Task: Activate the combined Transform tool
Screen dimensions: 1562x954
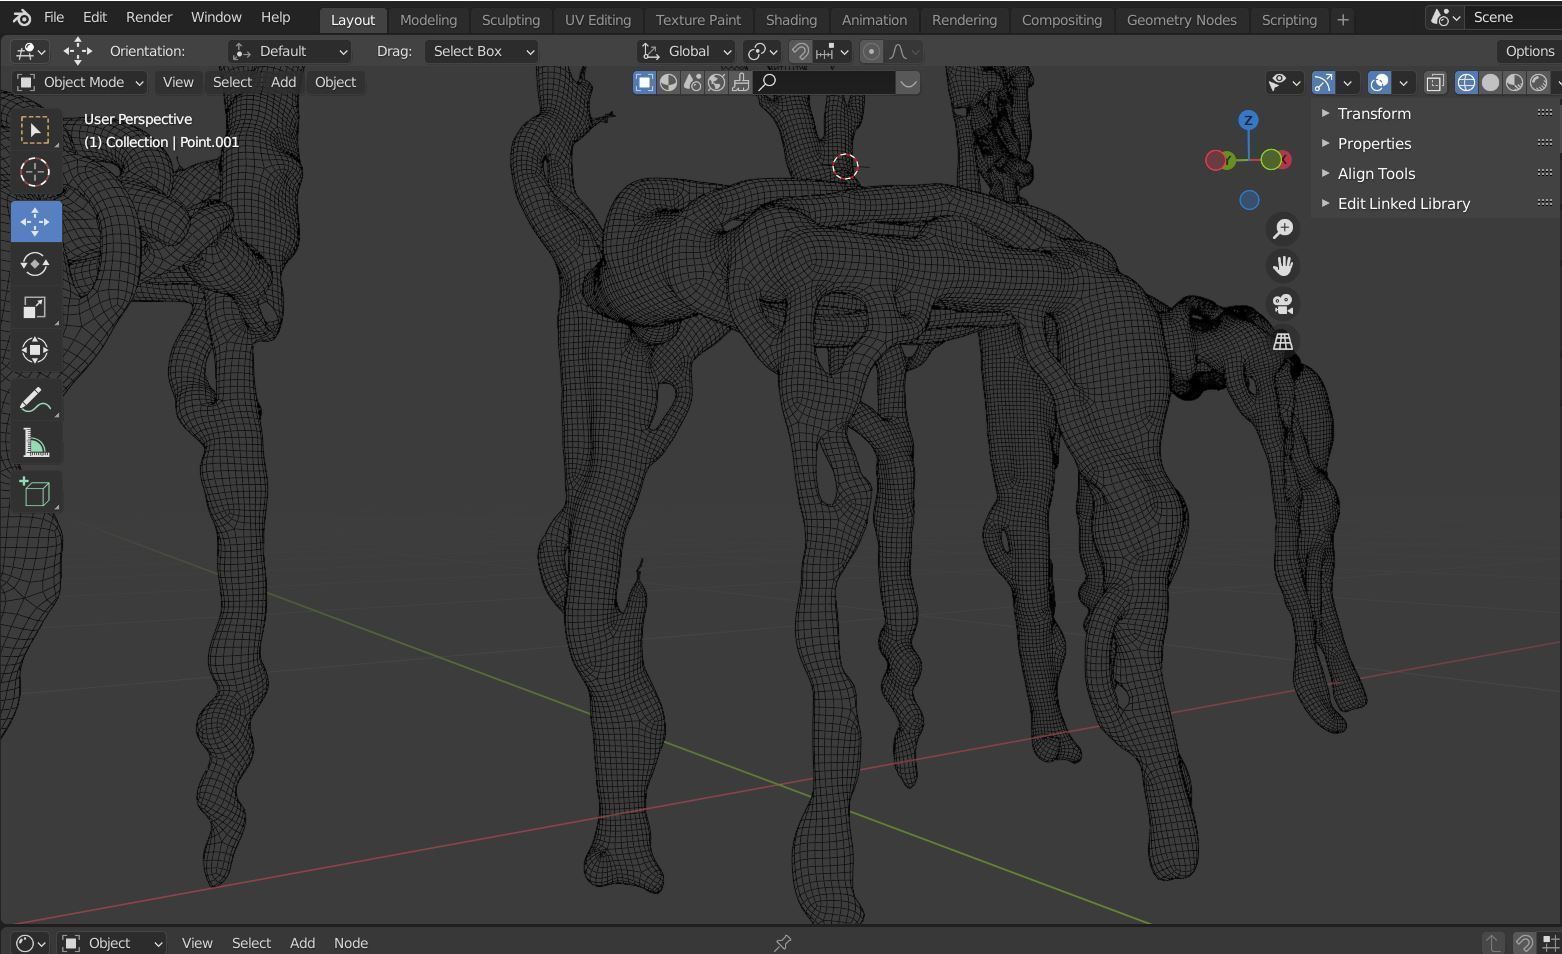Action: coord(35,350)
